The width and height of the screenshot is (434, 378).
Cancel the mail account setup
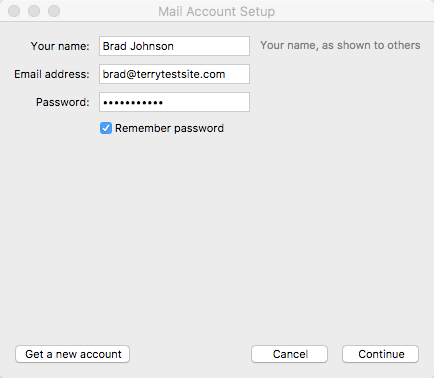coord(289,354)
